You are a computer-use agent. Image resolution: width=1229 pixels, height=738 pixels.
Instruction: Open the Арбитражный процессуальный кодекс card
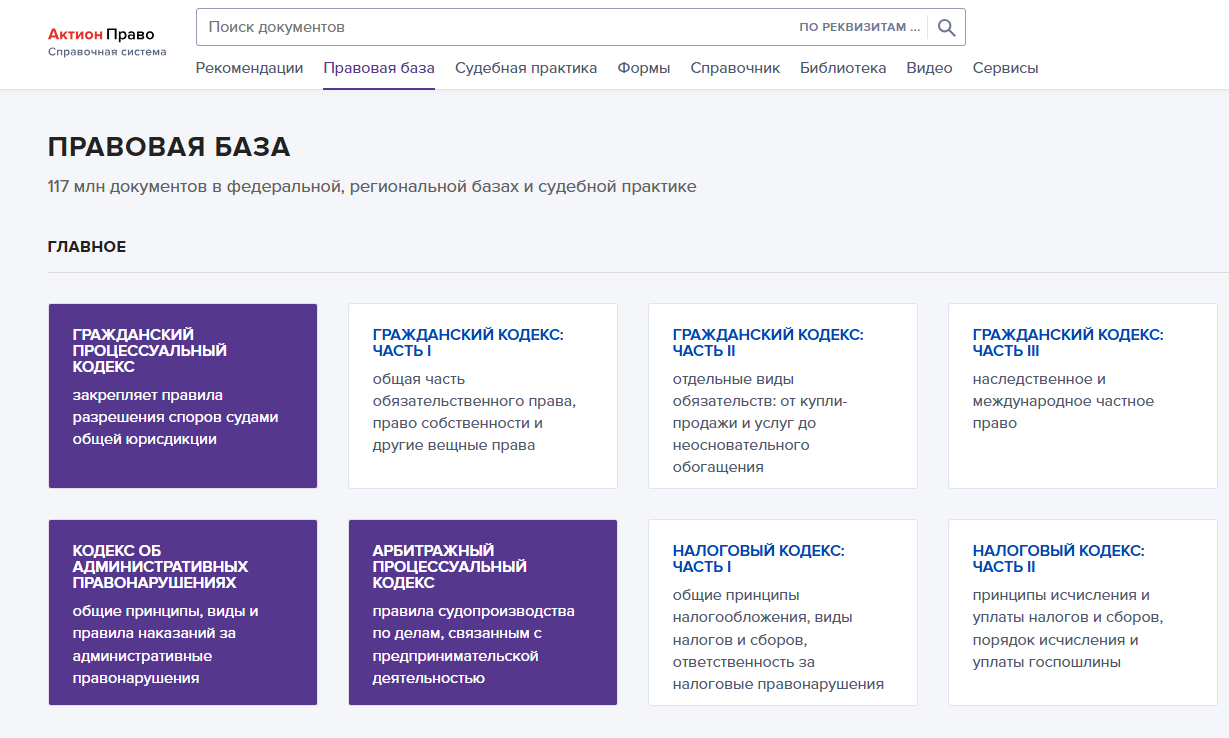pos(483,612)
